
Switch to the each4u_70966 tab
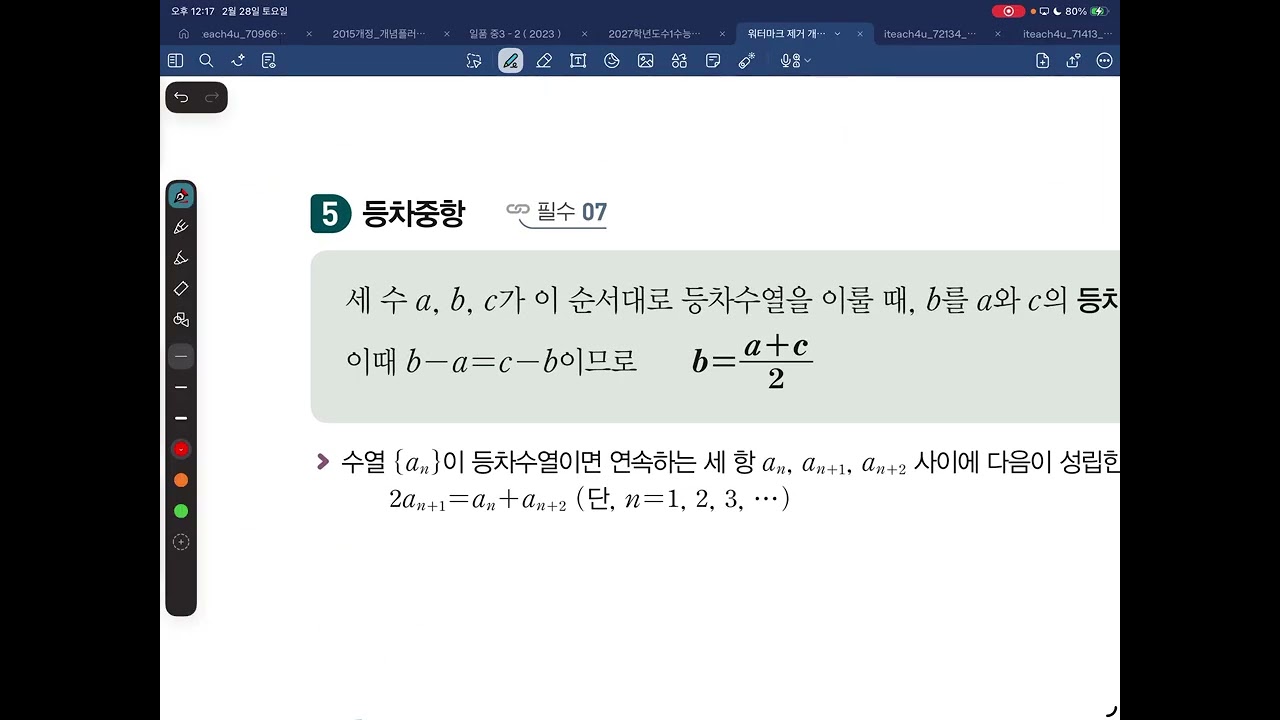click(244, 34)
